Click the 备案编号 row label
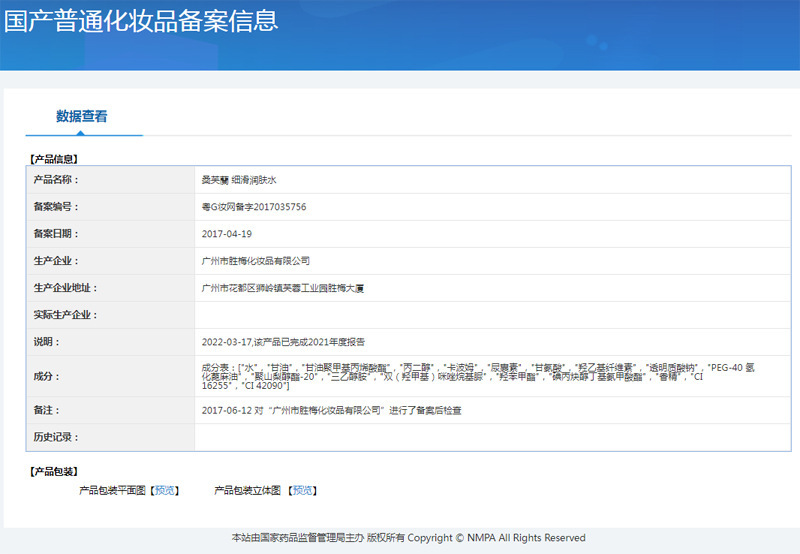The width and height of the screenshot is (800, 554). point(56,207)
